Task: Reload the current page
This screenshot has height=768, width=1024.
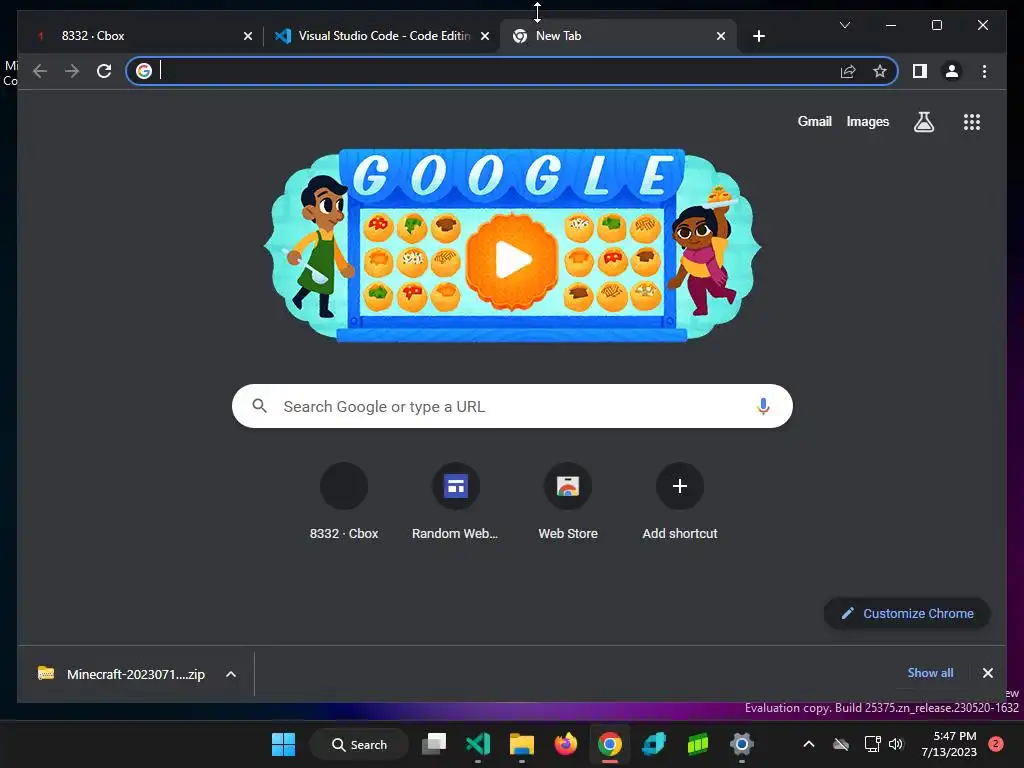Action: coord(104,71)
